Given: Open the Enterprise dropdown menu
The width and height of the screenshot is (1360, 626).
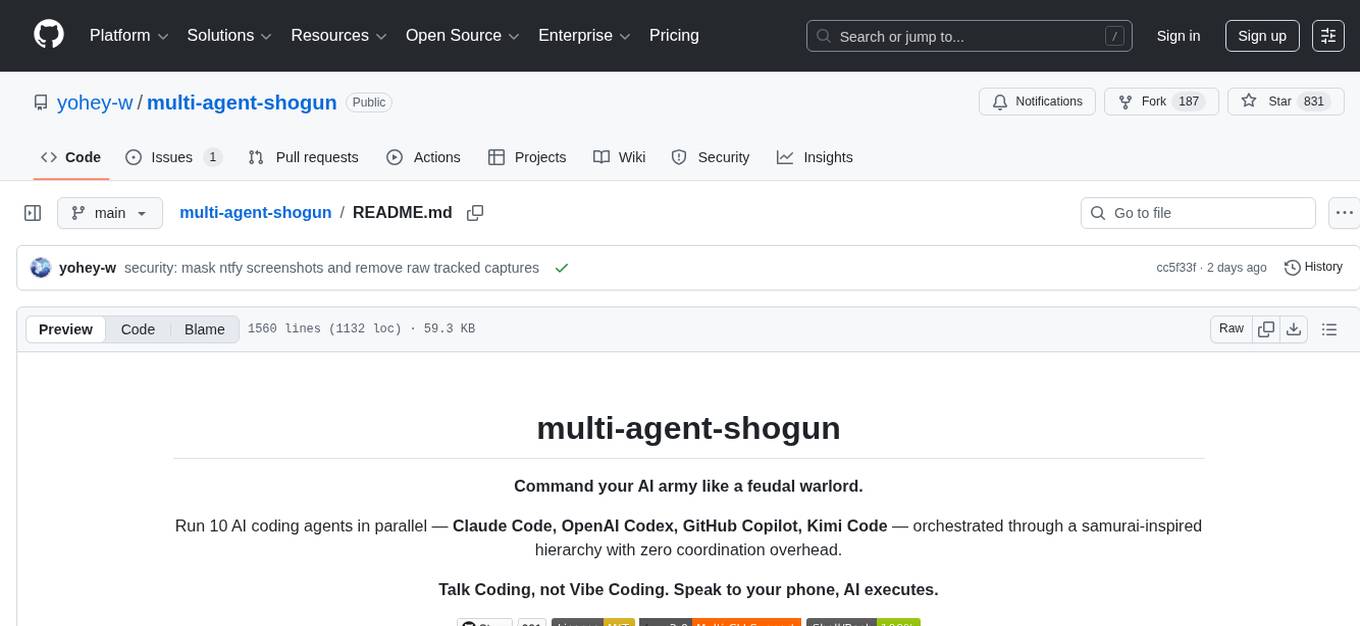Looking at the screenshot, I should 584,35.
